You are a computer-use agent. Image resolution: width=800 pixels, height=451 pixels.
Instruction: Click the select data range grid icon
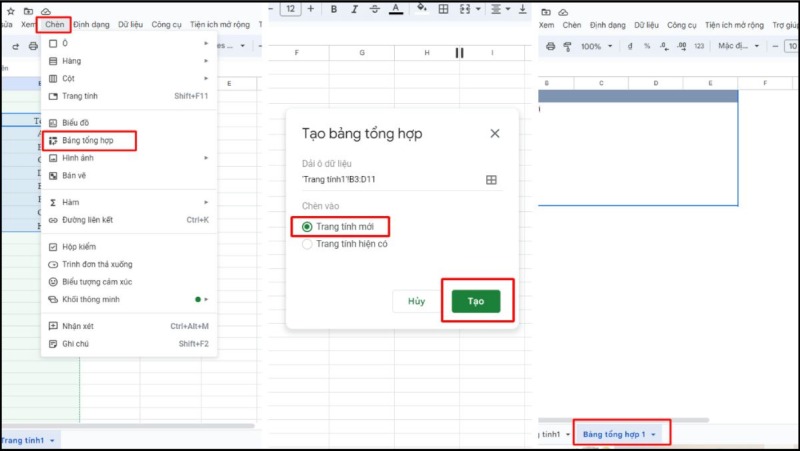pyautogui.click(x=491, y=180)
